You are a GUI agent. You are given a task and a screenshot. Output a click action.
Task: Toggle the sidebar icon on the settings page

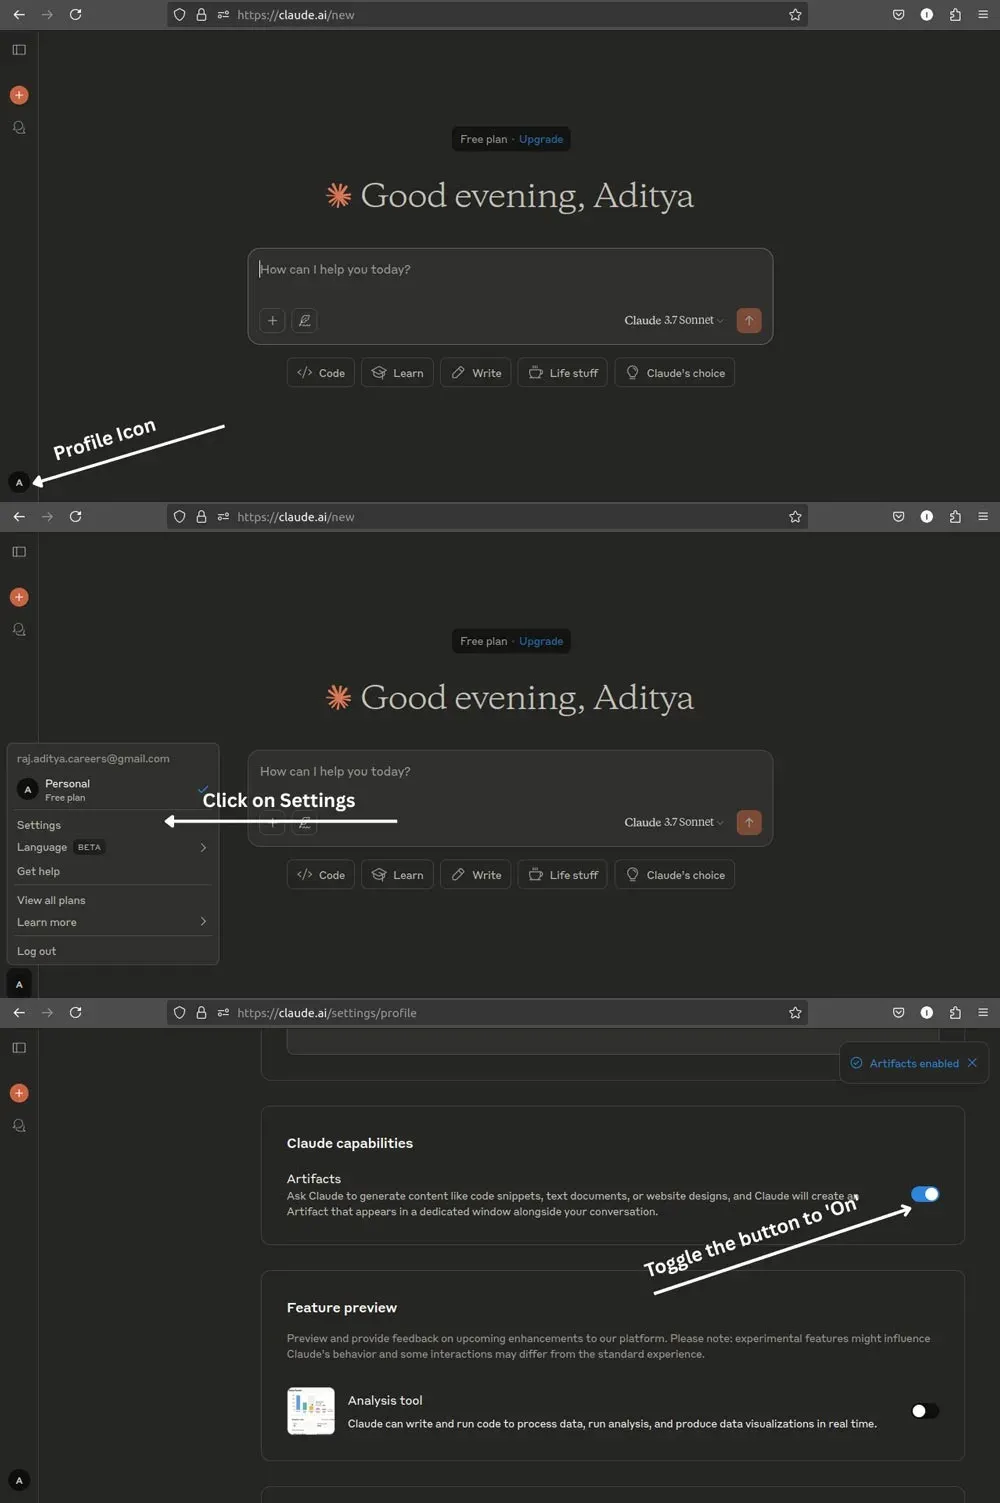point(19,1048)
